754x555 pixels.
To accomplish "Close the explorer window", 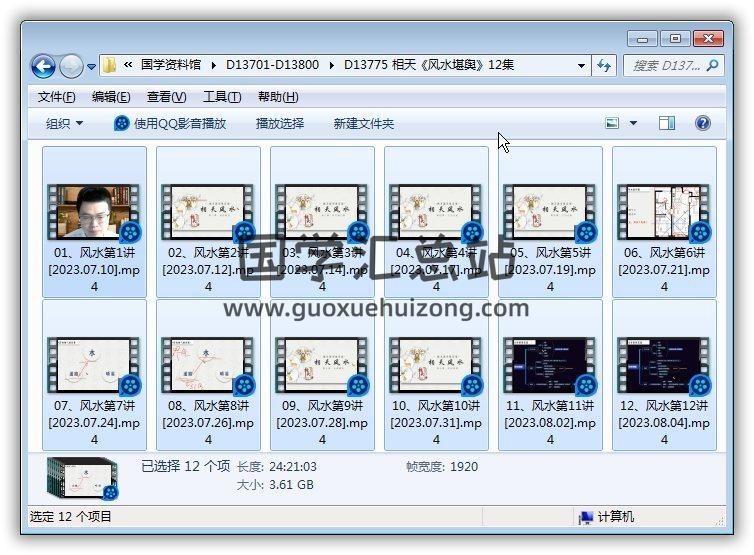I will [708, 38].
